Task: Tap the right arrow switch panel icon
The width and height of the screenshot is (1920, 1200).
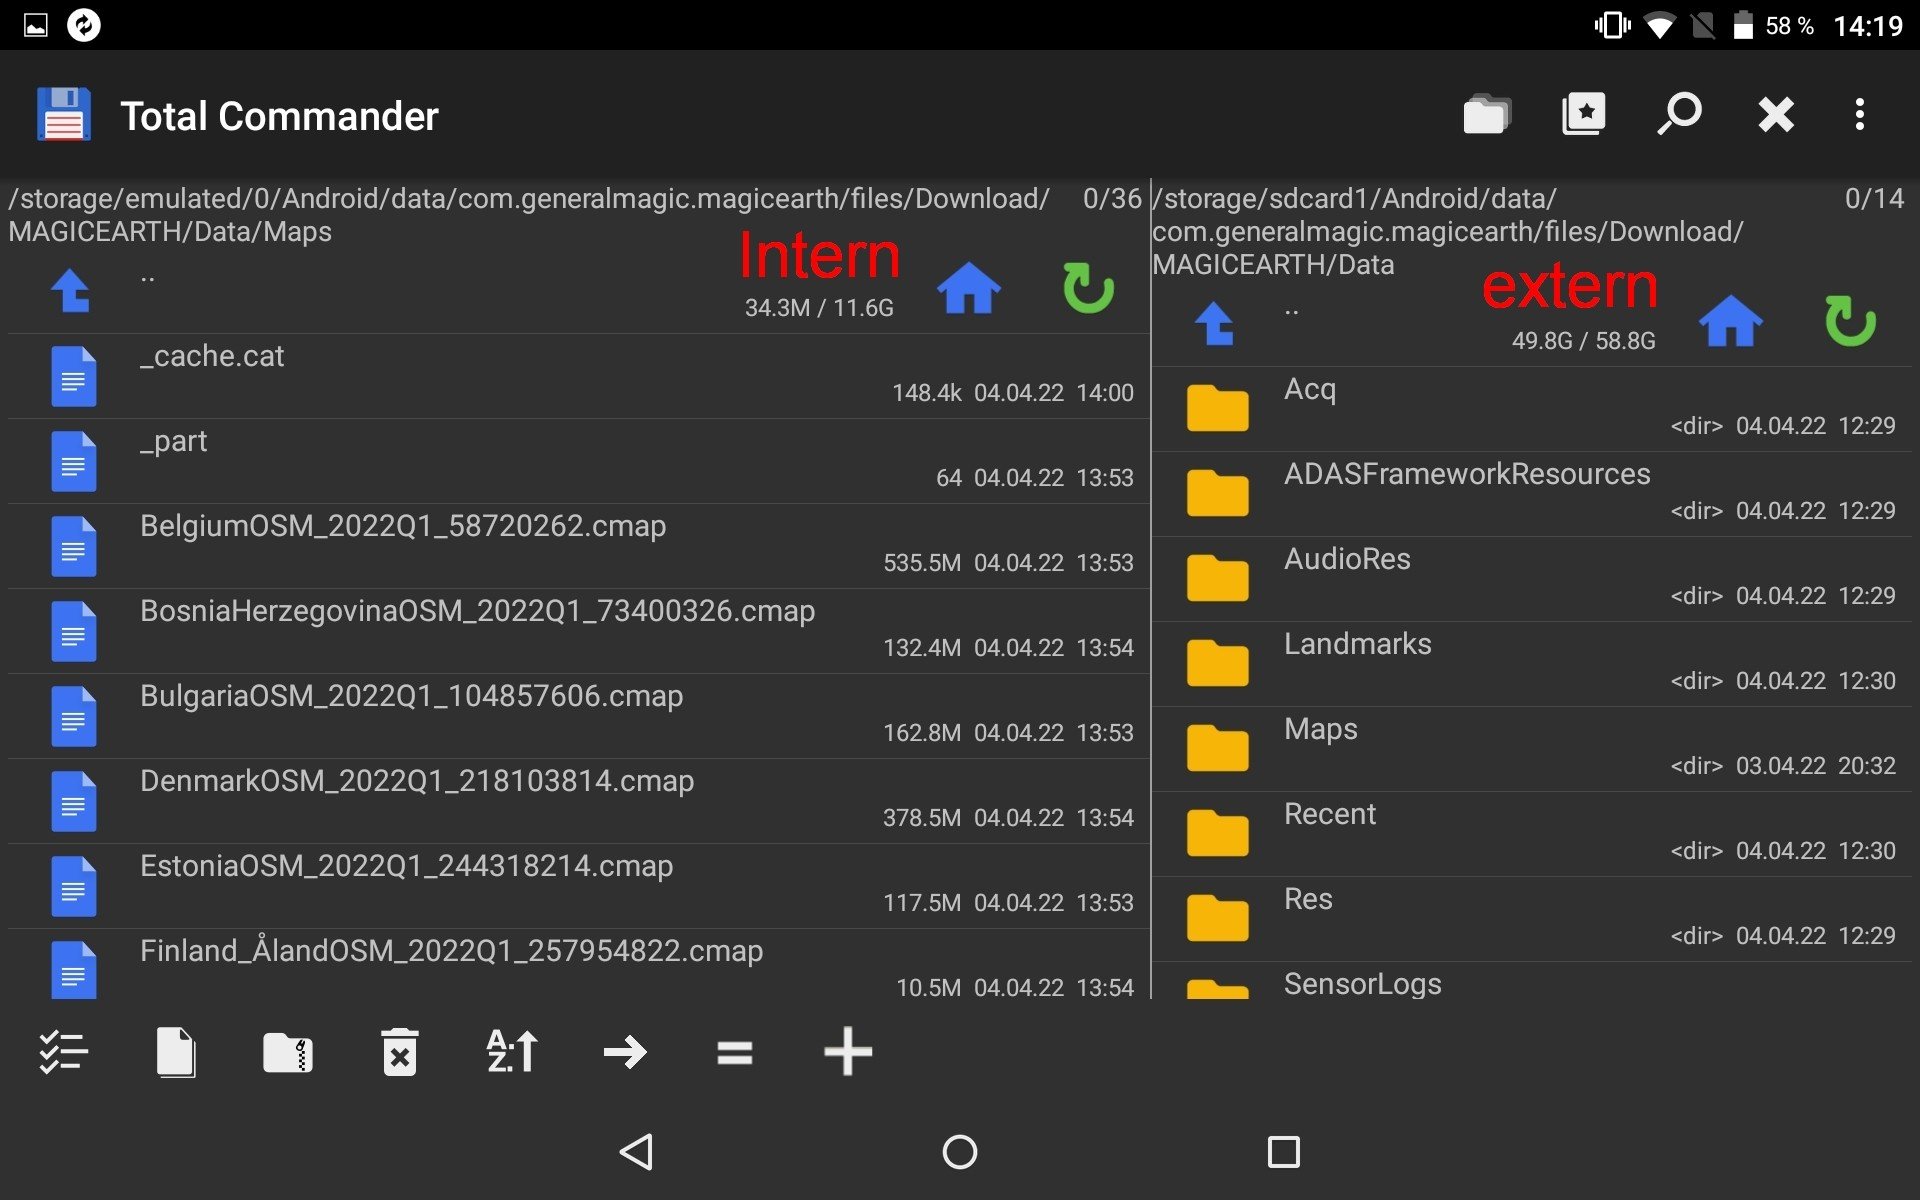Action: coord(625,1052)
